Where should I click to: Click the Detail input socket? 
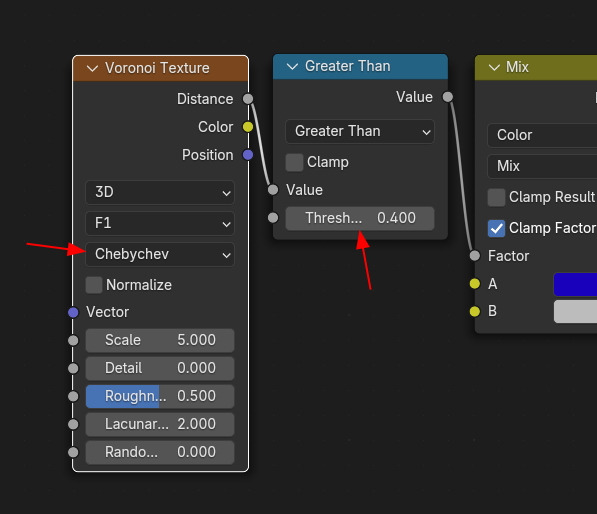(73, 369)
